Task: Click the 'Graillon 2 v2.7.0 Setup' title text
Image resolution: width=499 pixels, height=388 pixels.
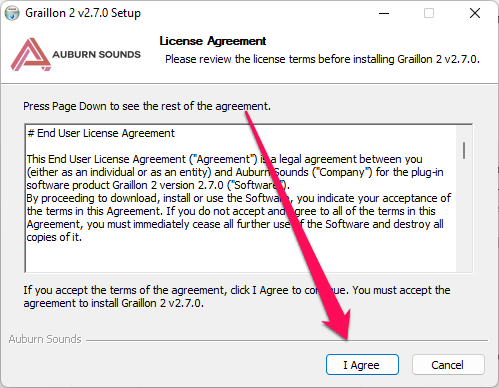Action: click(x=83, y=13)
